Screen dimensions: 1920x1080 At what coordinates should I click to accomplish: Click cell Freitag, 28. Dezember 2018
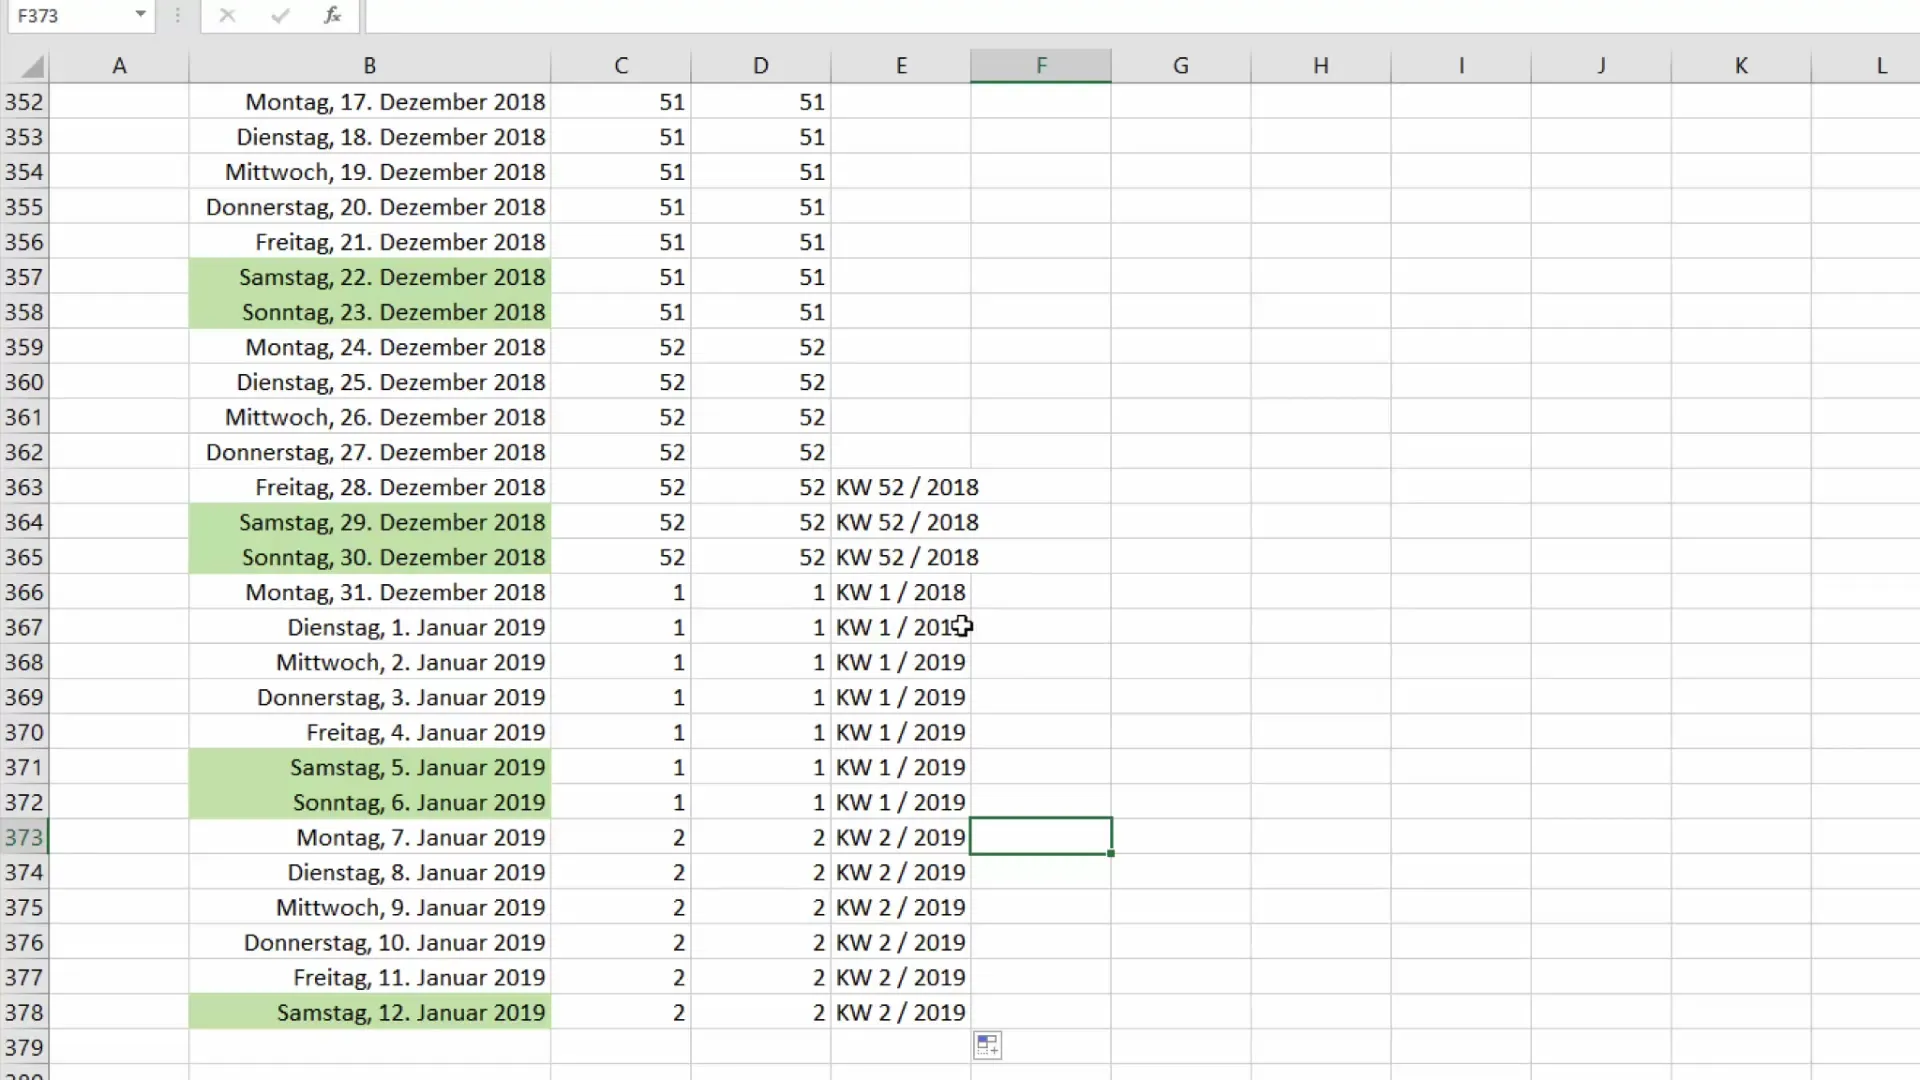pos(370,487)
